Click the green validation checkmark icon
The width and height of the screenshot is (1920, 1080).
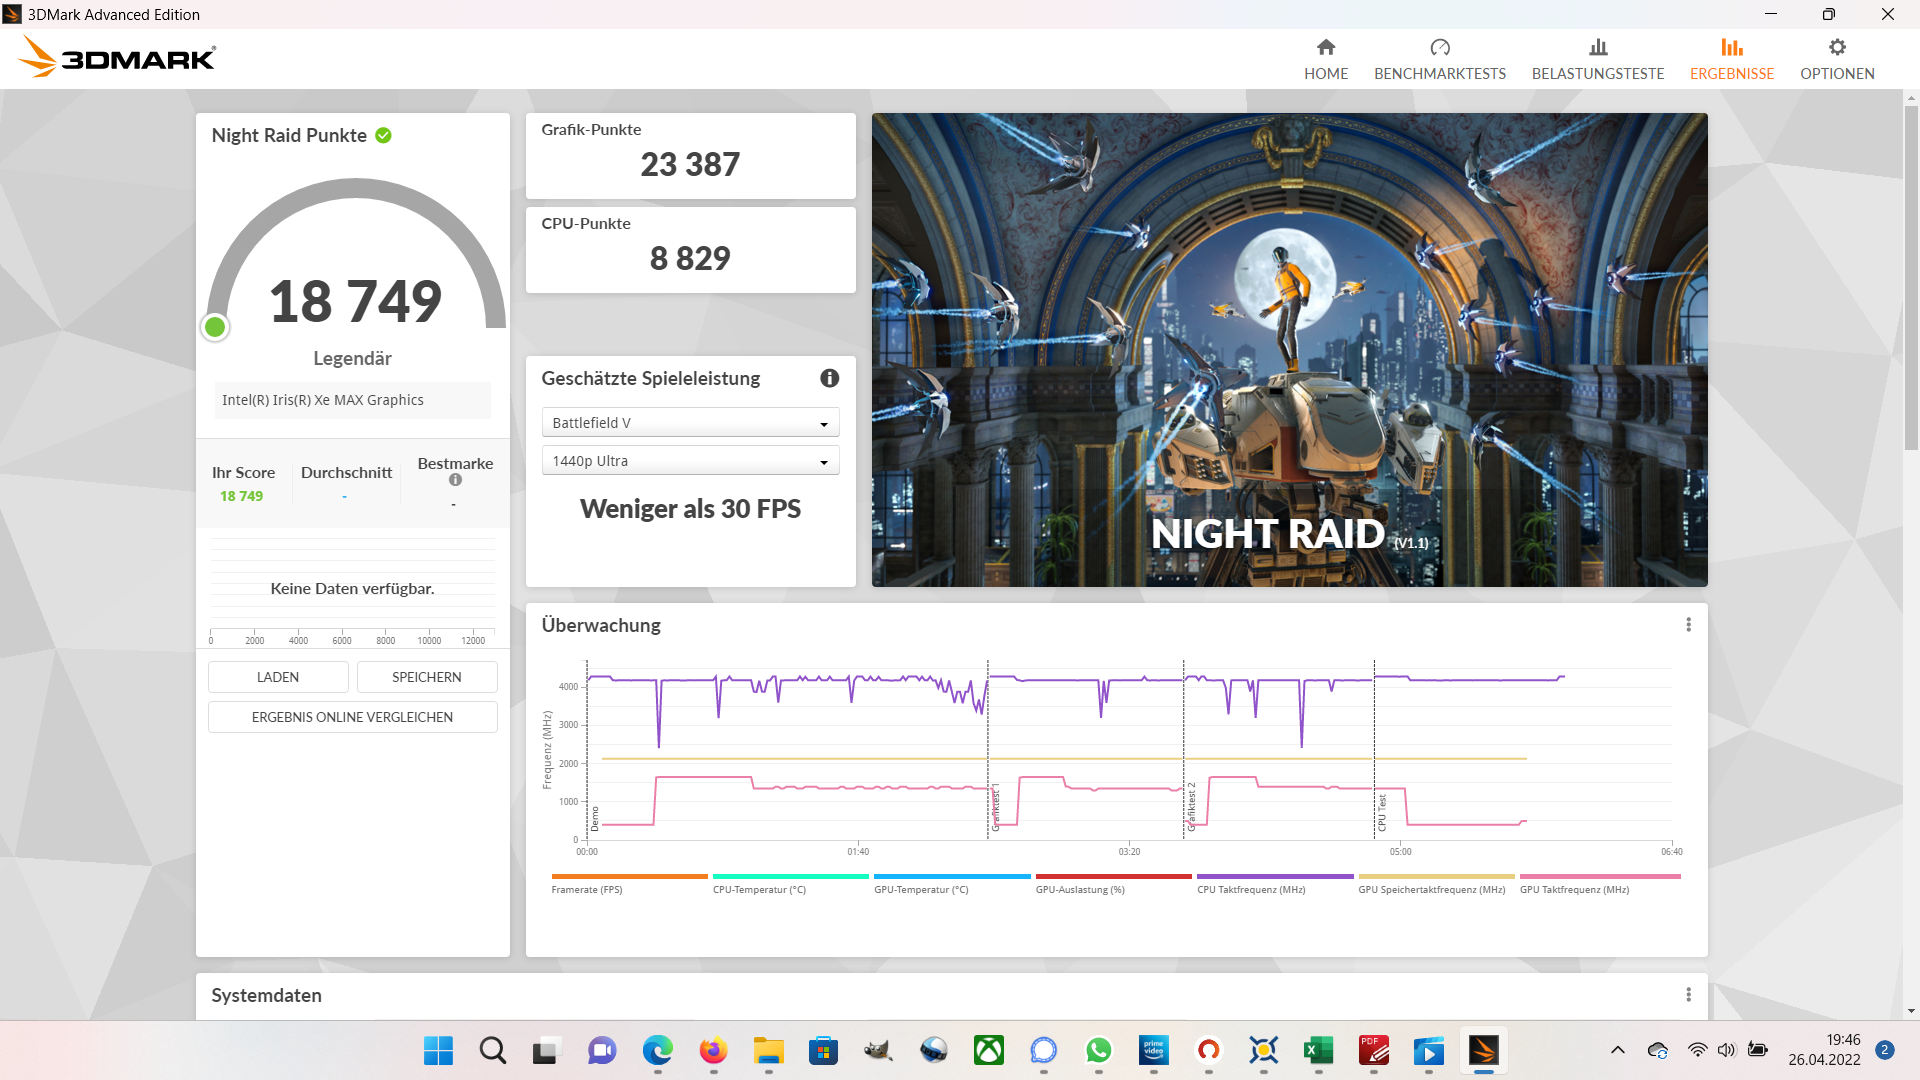[x=383, y=135]
